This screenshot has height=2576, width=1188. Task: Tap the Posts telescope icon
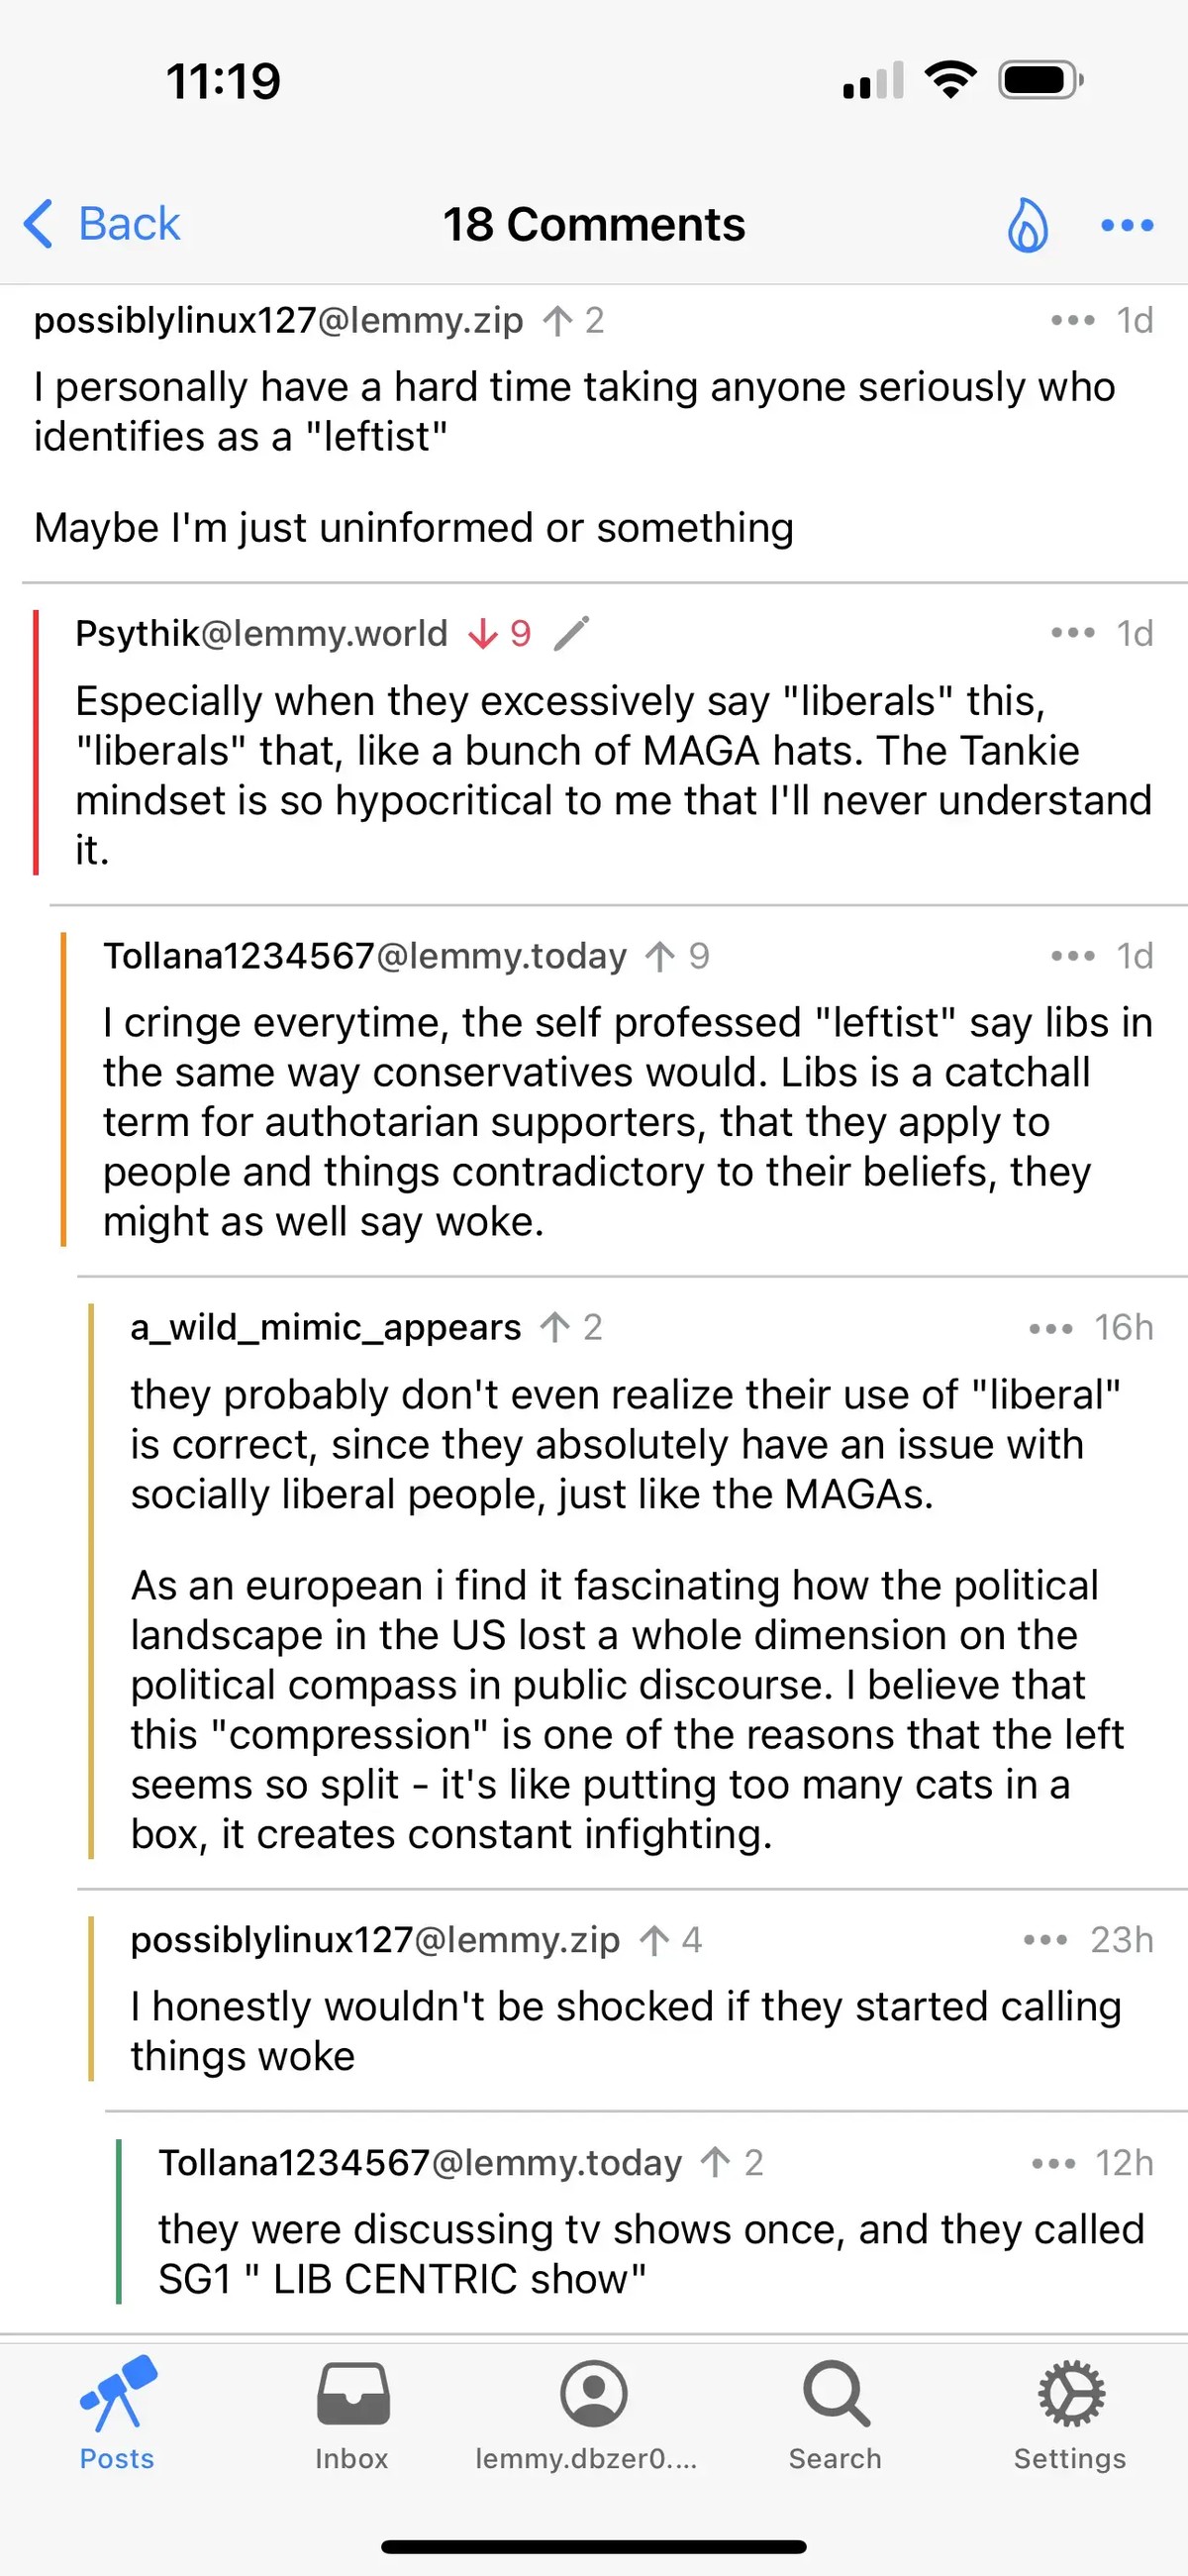tap(118, 2395)
